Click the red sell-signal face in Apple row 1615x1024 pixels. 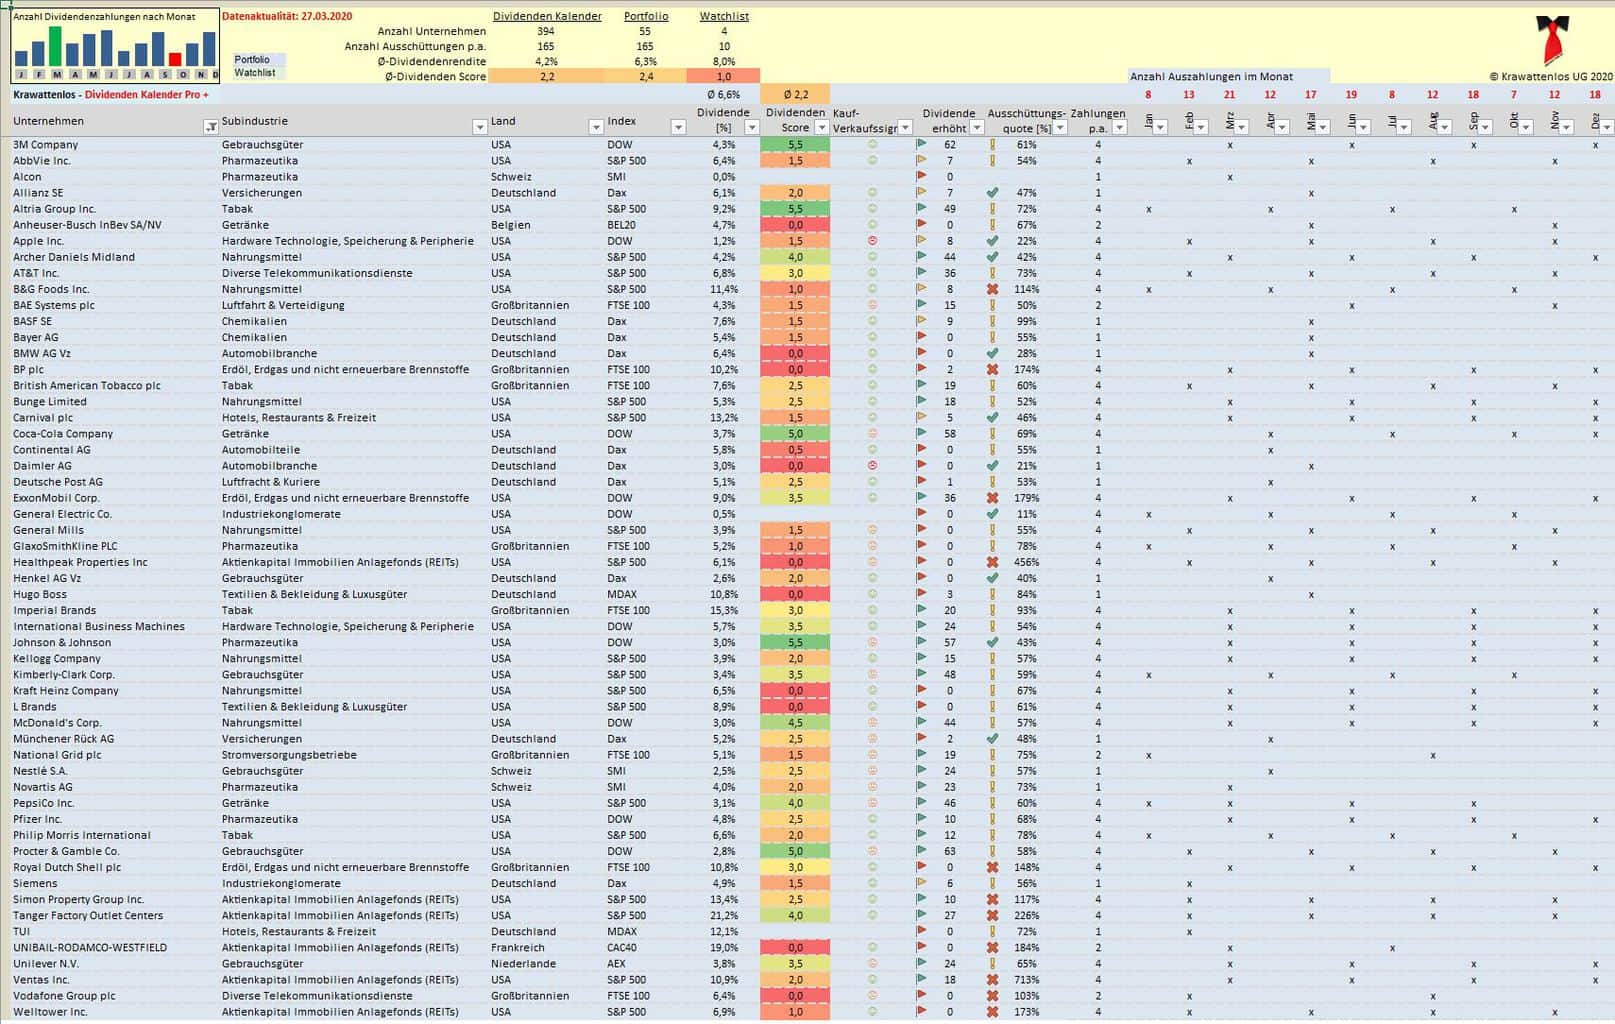point(872,241)
